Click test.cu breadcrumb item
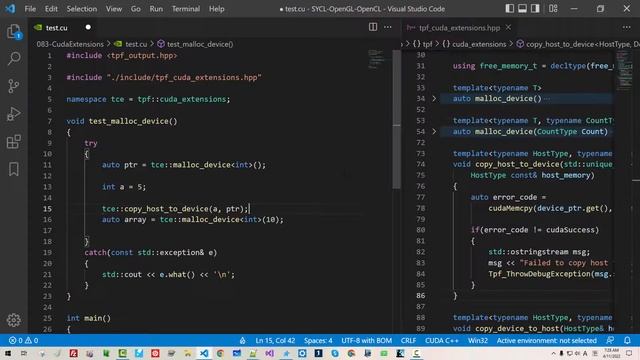640x360 pixels. [136, 44]
